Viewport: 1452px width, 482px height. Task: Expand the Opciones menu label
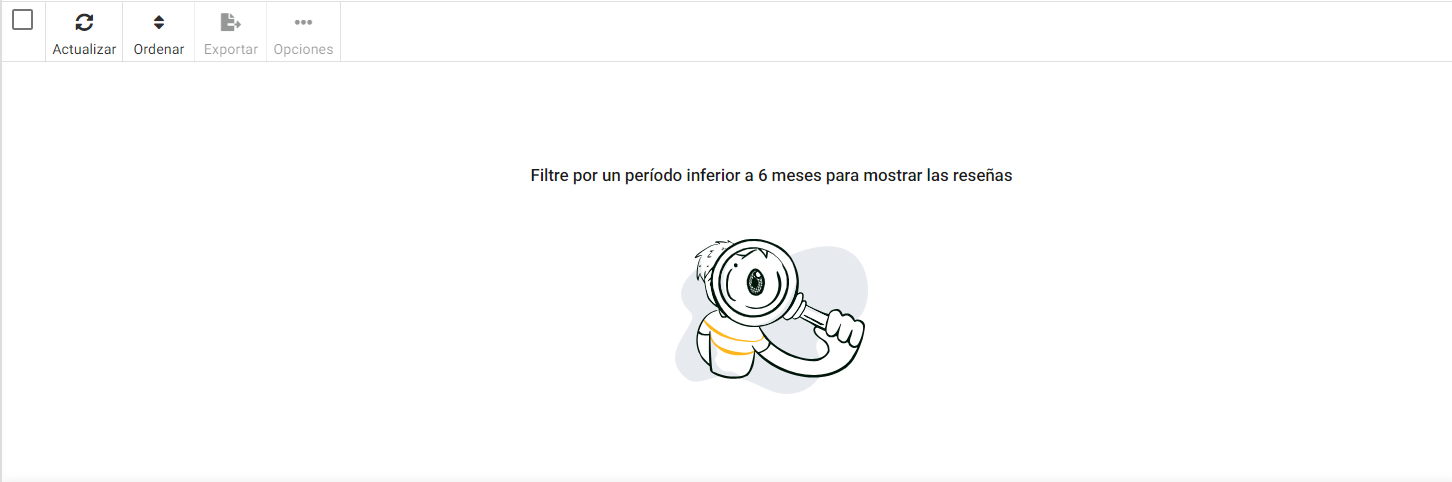pos(303,49)
